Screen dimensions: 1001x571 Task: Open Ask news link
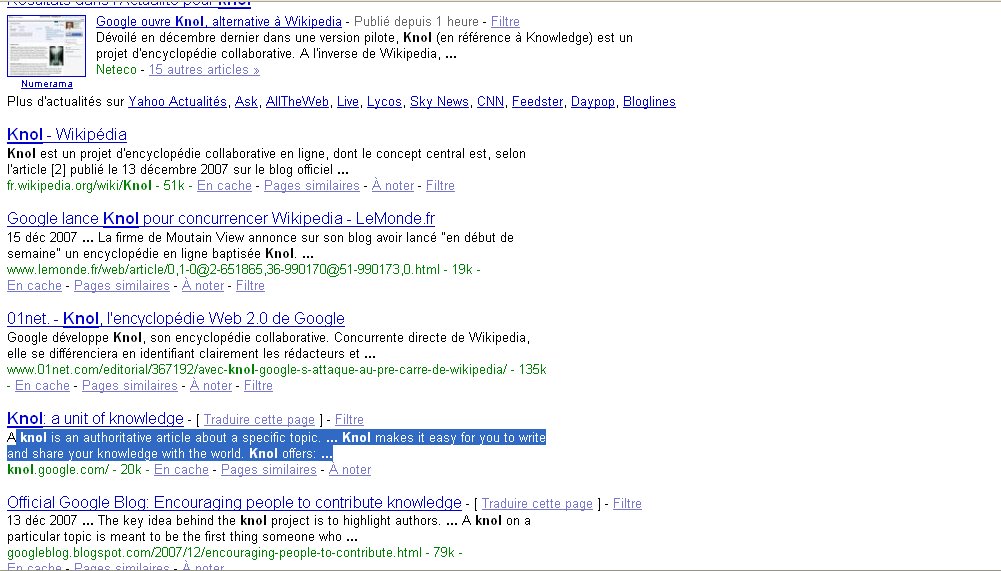246,102
